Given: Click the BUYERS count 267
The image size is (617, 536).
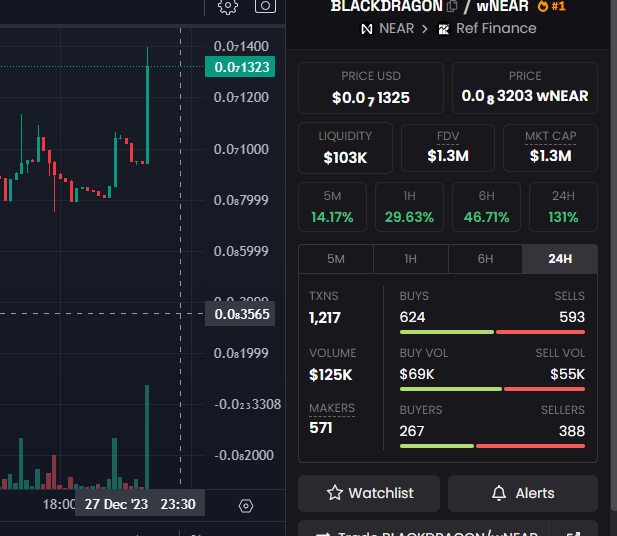Looking at the screenshot, I should 412,431.
